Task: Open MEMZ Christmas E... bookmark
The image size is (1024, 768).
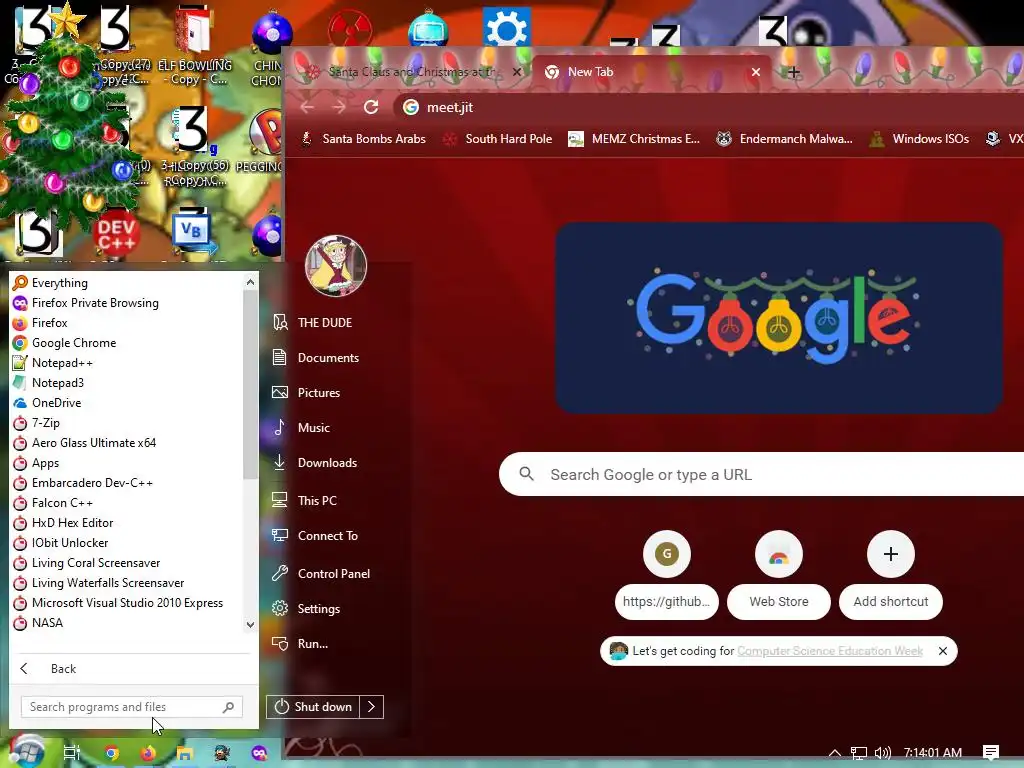Action: pyautogui.click(x=634, y=138)
